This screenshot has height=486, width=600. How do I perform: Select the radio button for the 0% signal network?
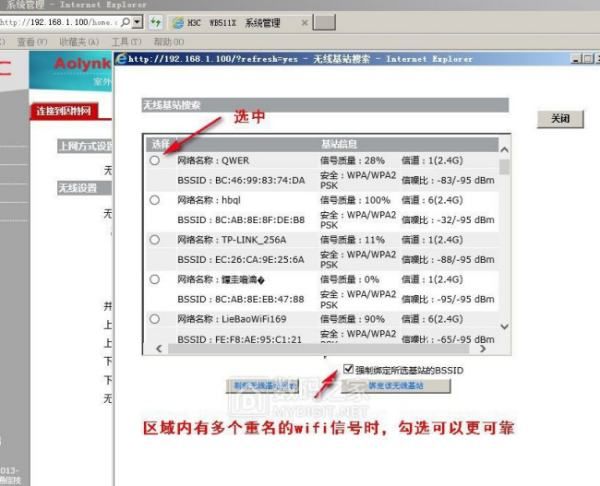tap(154, 279)
